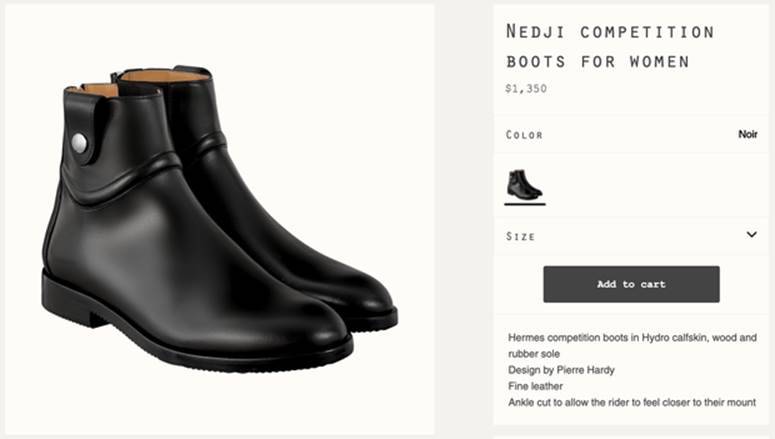The height and width of the screenshot is (439, 775).
Task: Click the Fine leather description line
Action: point(535,386)
